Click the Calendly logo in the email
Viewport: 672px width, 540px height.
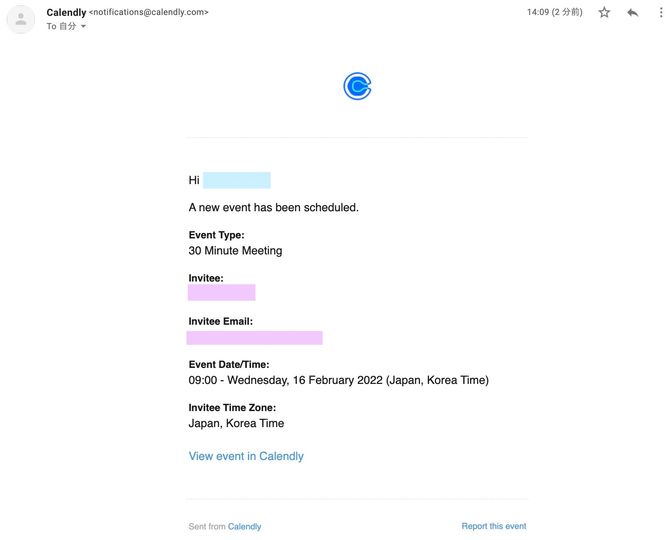[357, 86]
